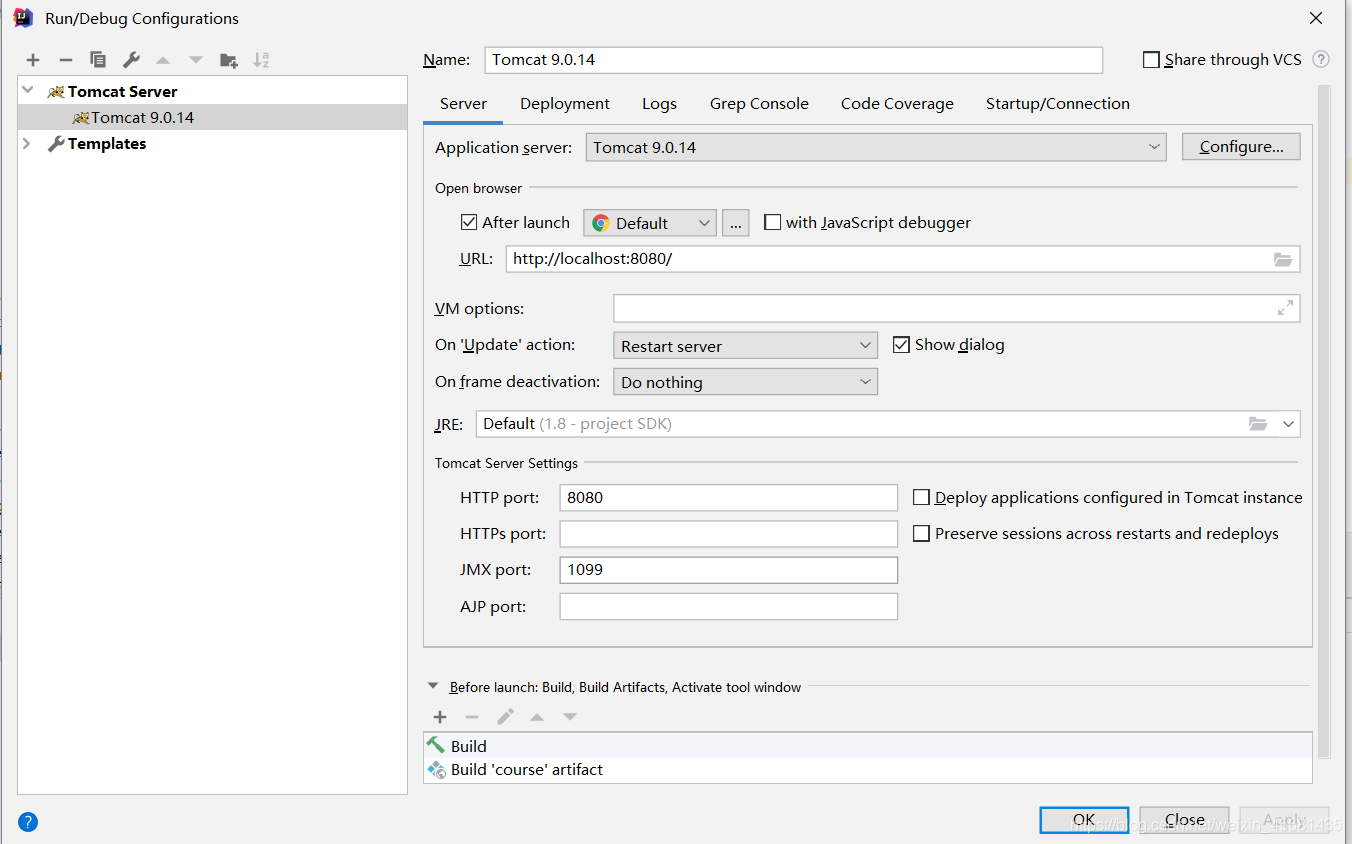Select Tomcat 9.0.14 in configuration tree
Viewport: 1352px width, 844px height.
213,117
